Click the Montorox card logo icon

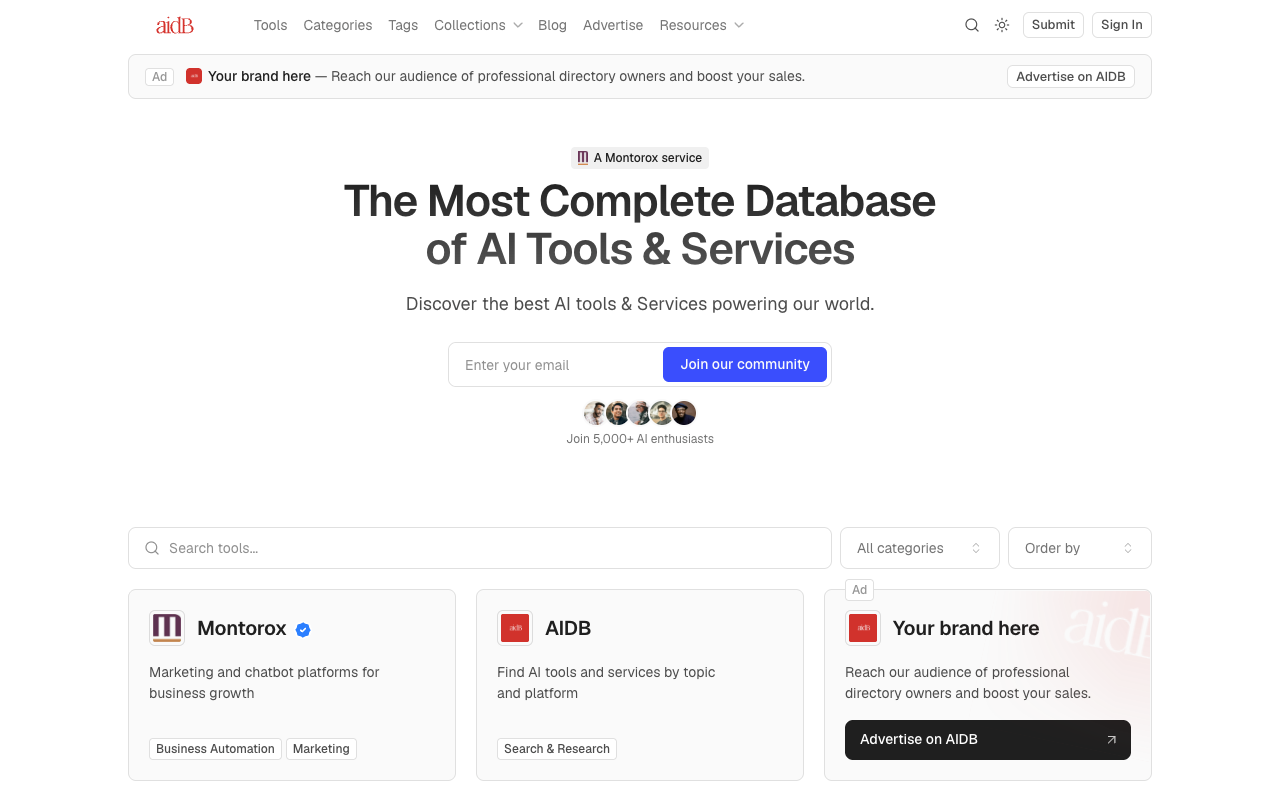pos(167,628)
